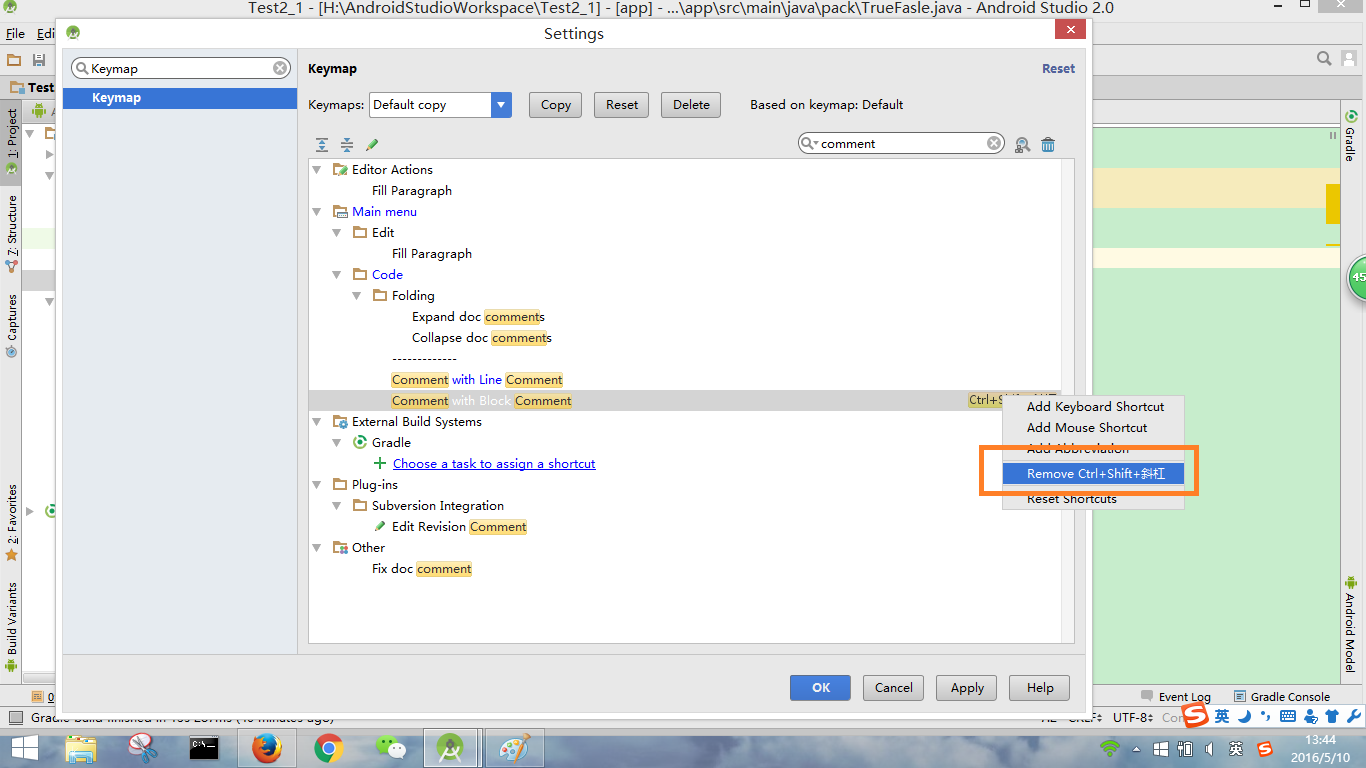Click the pencil edit shortcut icon
1366x768 pixels.
[372, 145]
